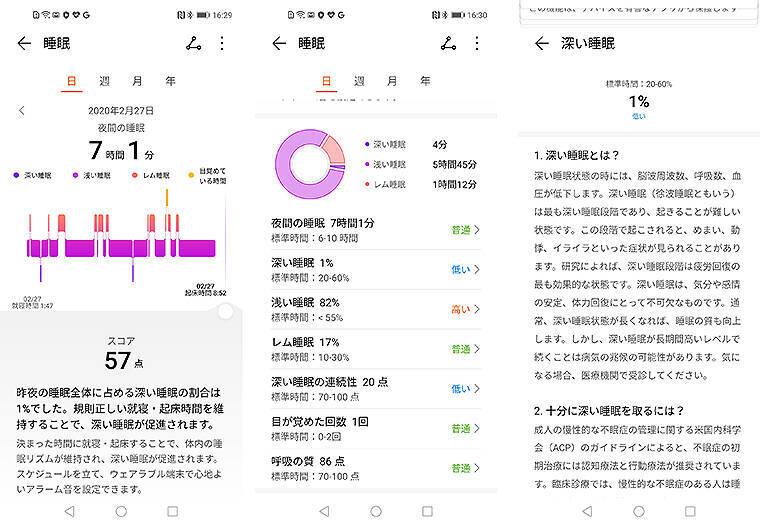The image size is (760, 525).
Task: Tap the red レム睡眠 legend dot in chart legend
Action: tap(135, 175)
